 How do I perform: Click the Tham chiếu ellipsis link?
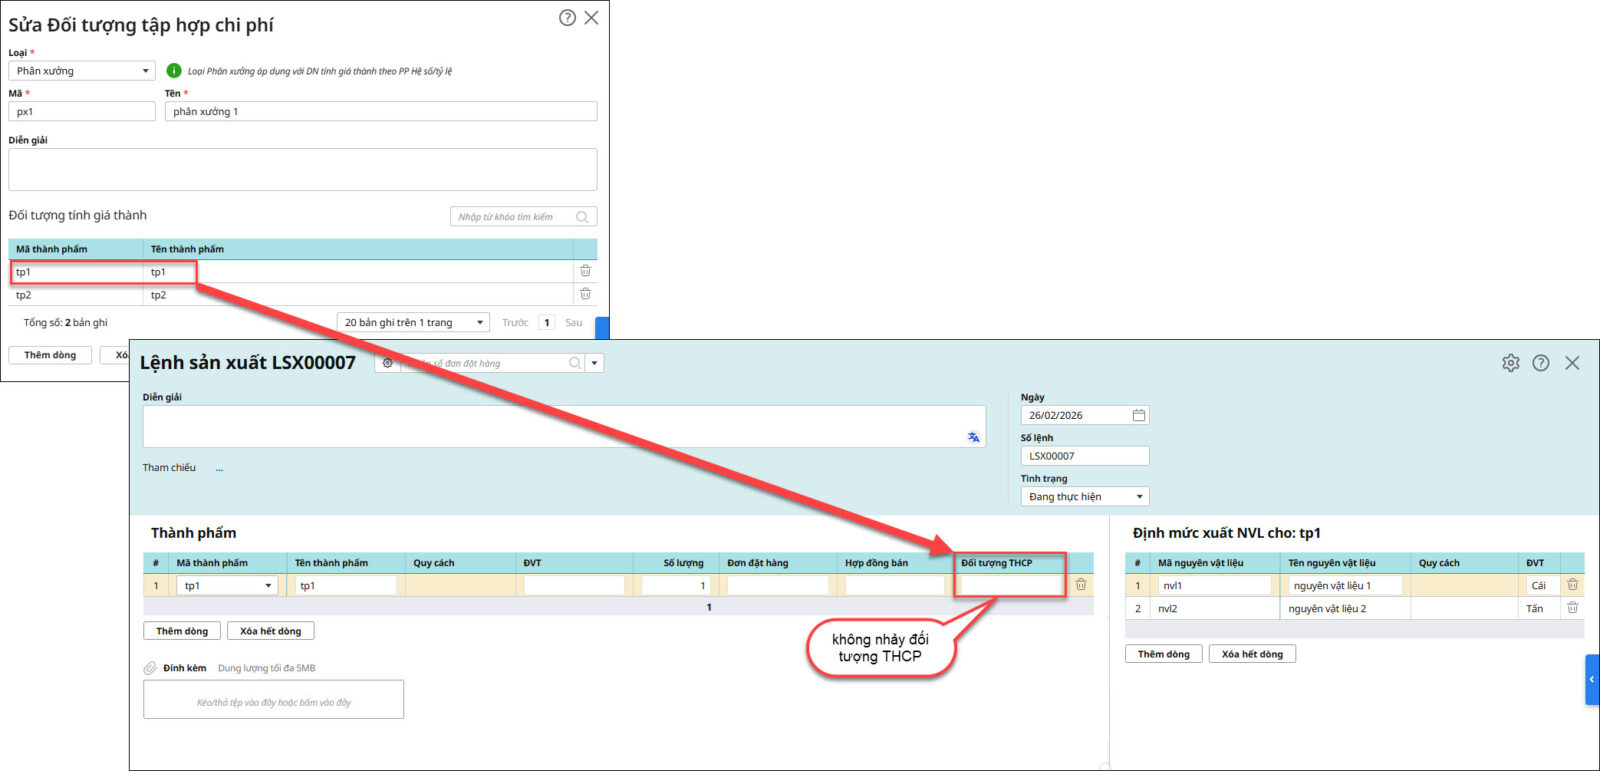click(220, 468)
